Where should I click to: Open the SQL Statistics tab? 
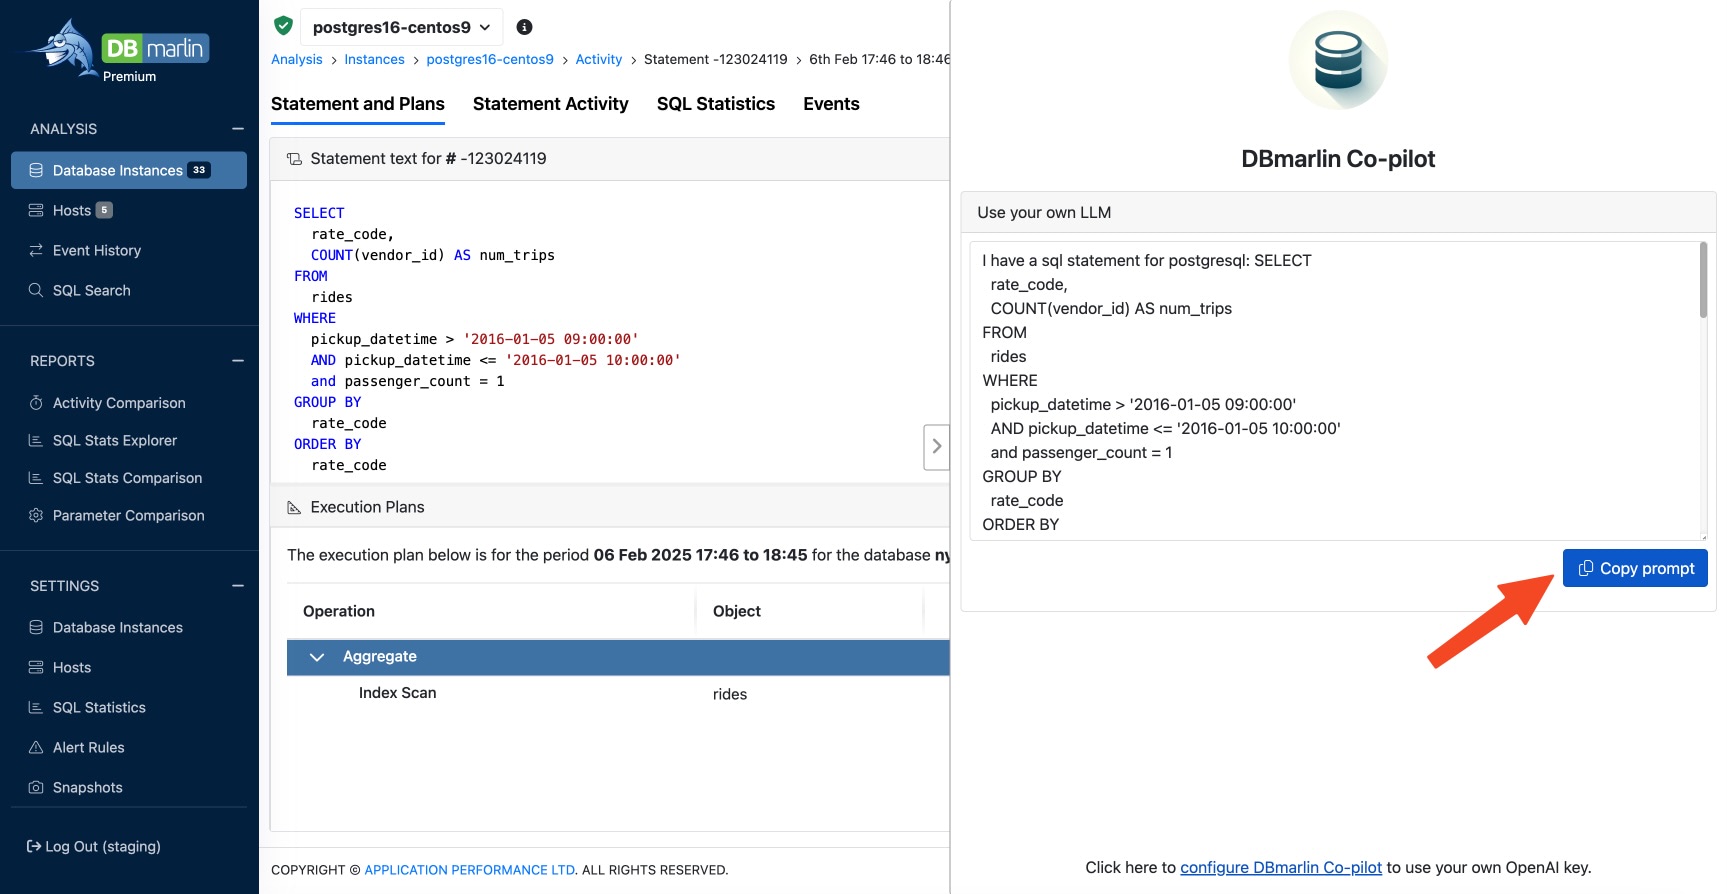click(715, 104)
